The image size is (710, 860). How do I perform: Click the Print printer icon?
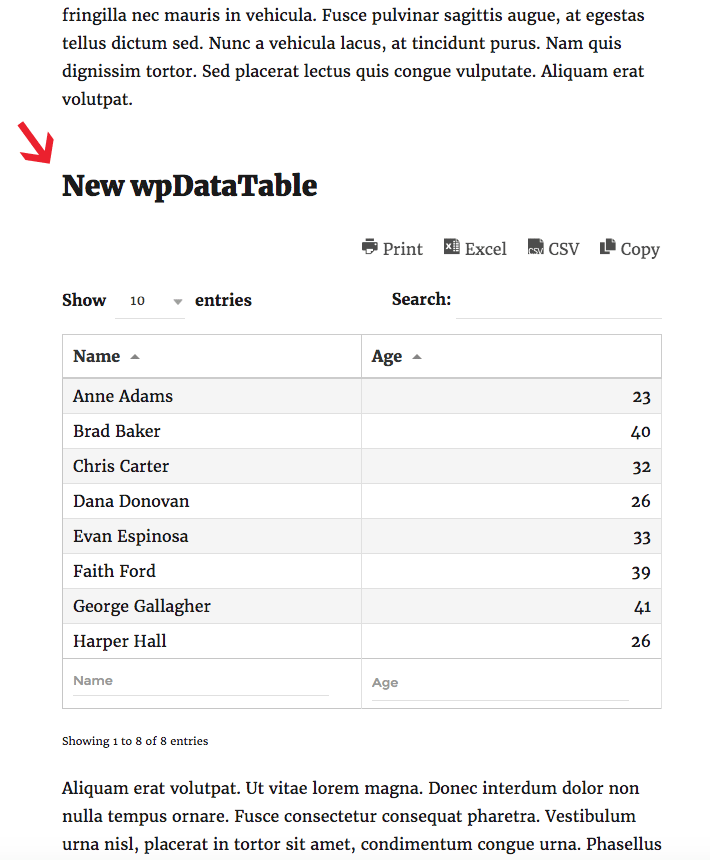[370, 247]
